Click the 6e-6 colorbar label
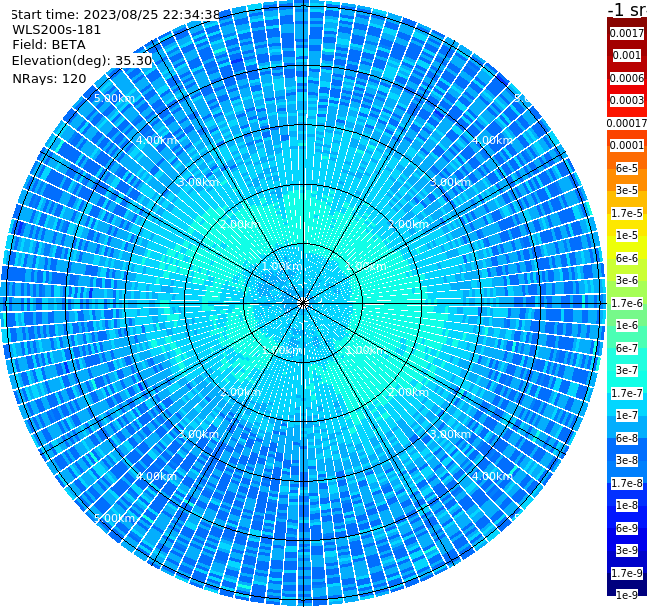 [x=627, y=258]
